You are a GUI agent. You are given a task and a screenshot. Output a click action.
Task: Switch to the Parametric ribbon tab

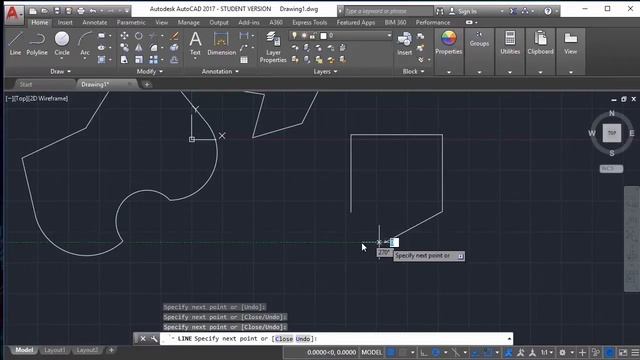click(131, 22)
